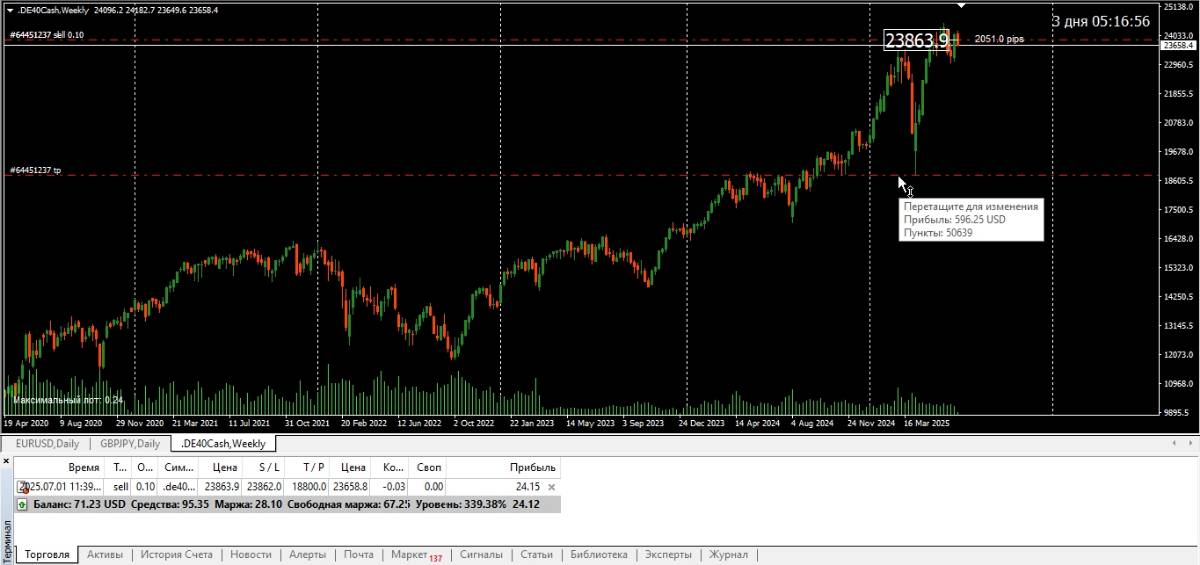The width and height of the screenshot is (1200, 565).
Task: Open the Маркет tab
Action: point(415,554)
